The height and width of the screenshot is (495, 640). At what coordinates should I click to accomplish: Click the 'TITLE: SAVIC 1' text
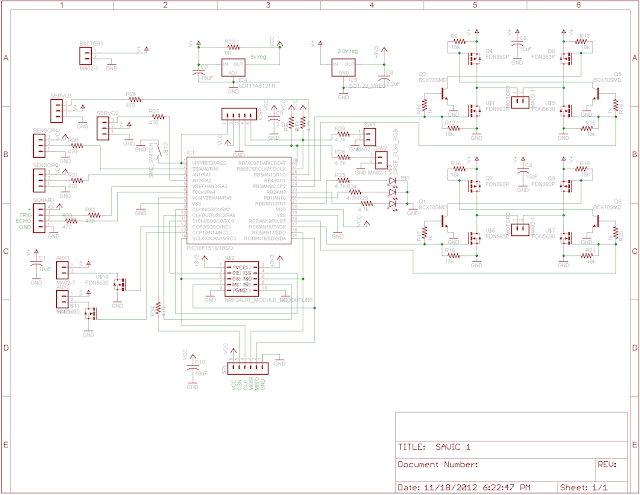(434, 447)
